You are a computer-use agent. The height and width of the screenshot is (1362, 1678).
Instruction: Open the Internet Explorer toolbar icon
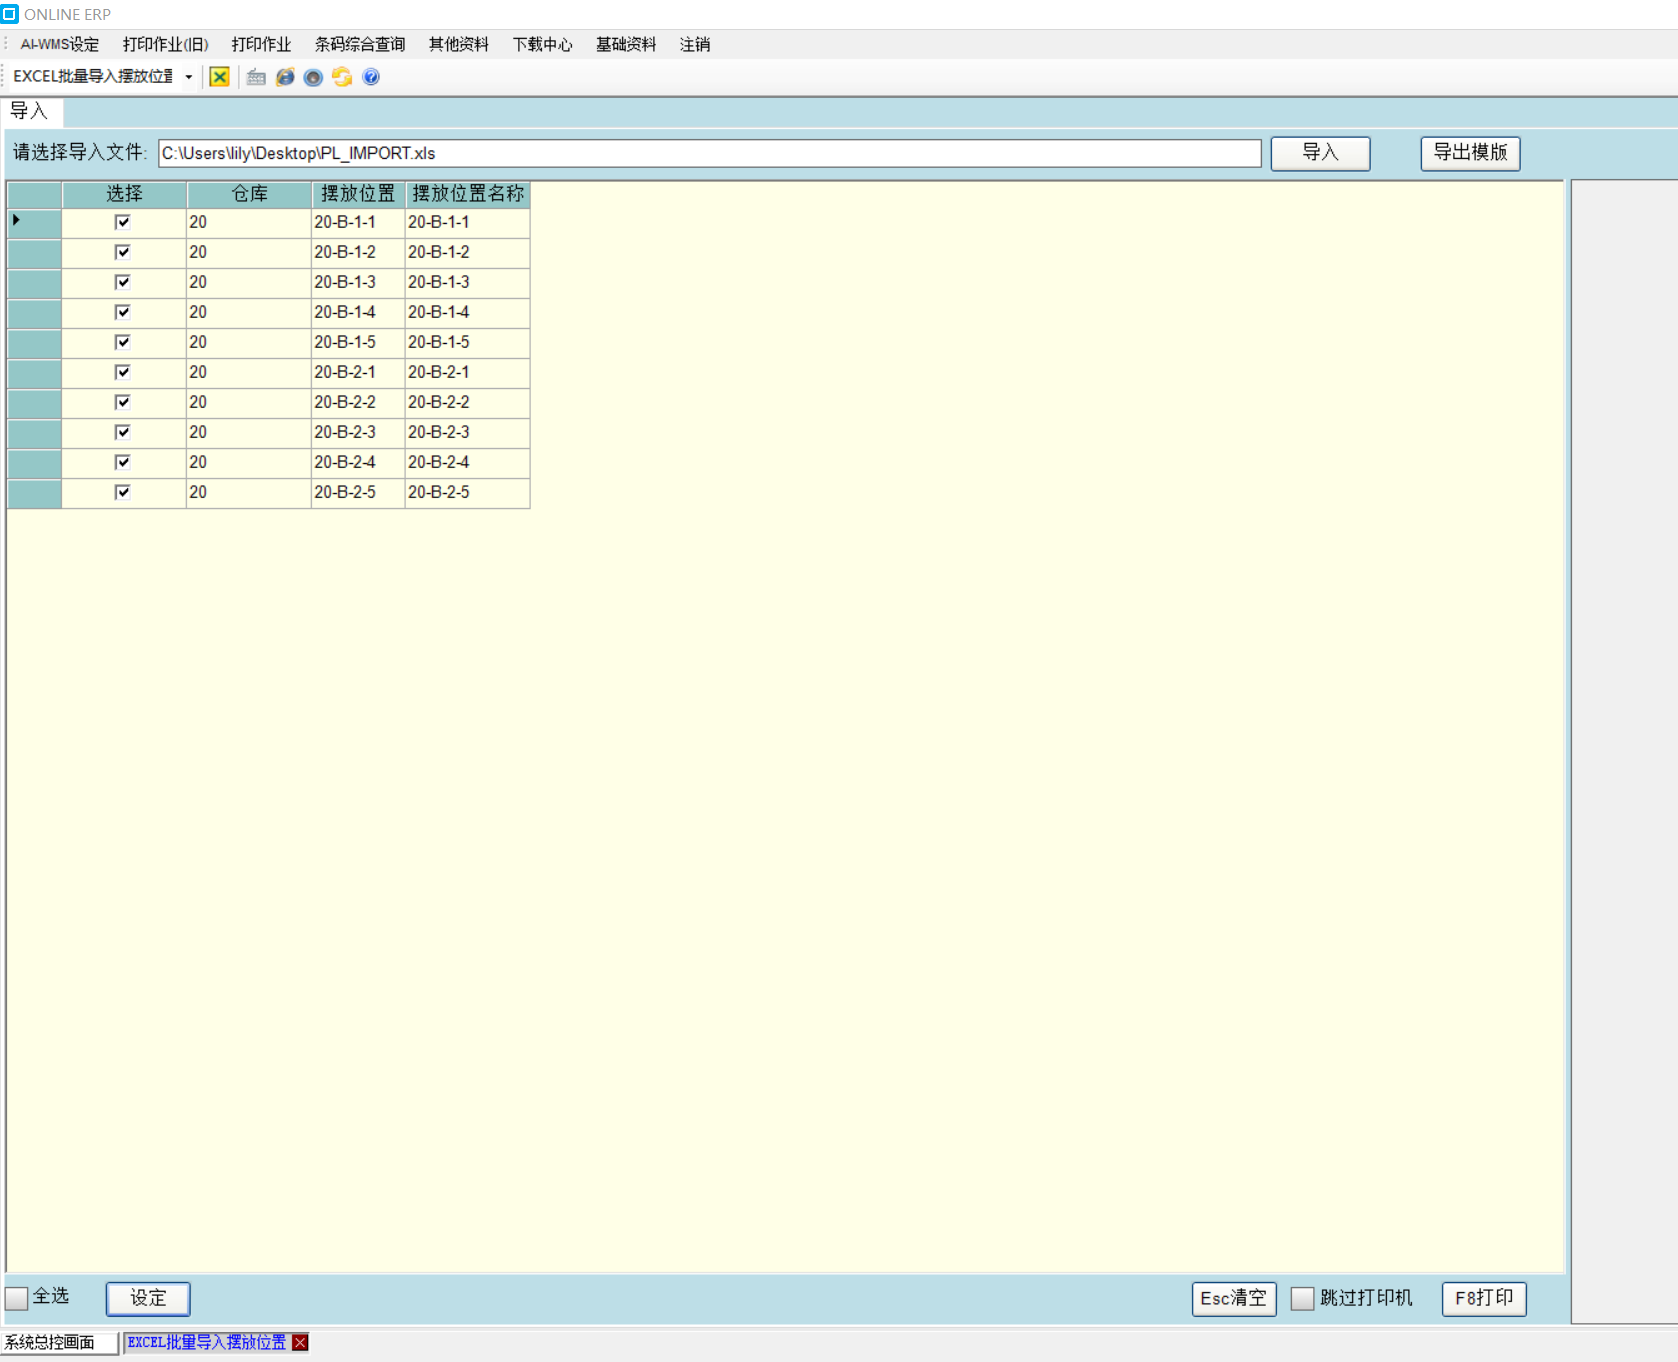click(285, 77)
